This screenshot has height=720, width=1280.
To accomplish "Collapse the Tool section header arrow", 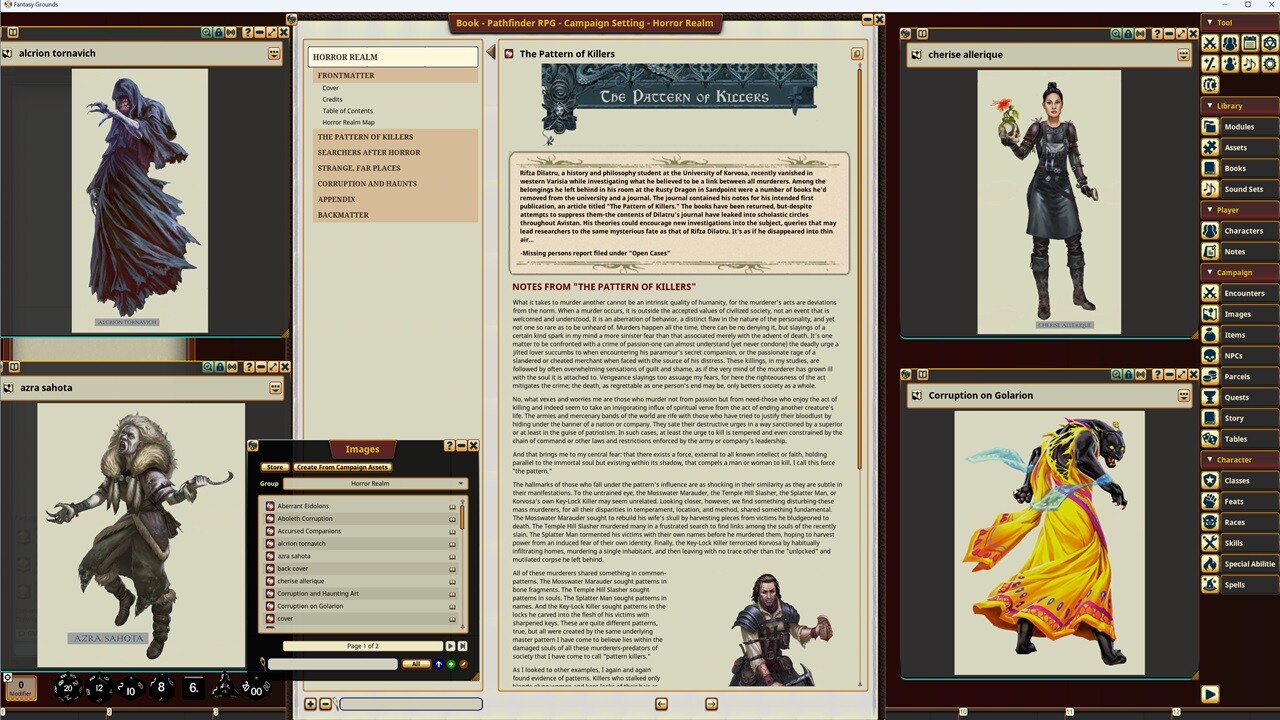I will (x=1210, y=22).
